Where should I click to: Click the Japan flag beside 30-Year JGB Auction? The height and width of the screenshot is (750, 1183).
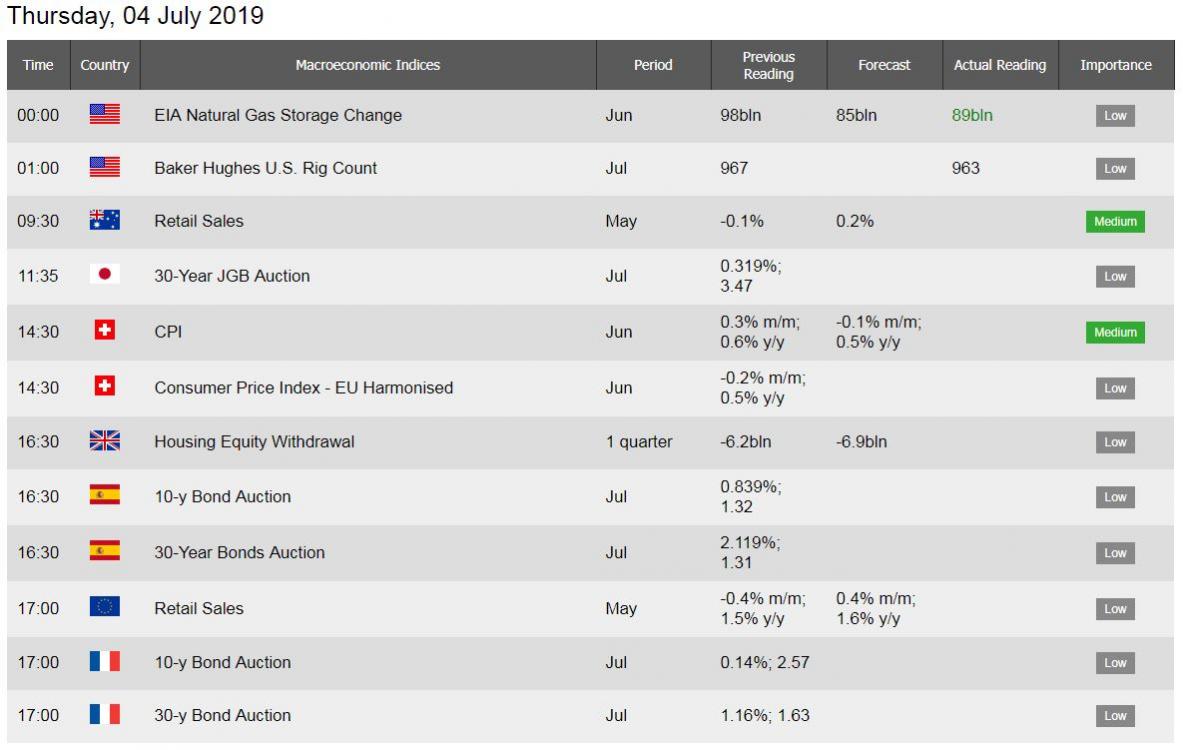coord(105,275)
